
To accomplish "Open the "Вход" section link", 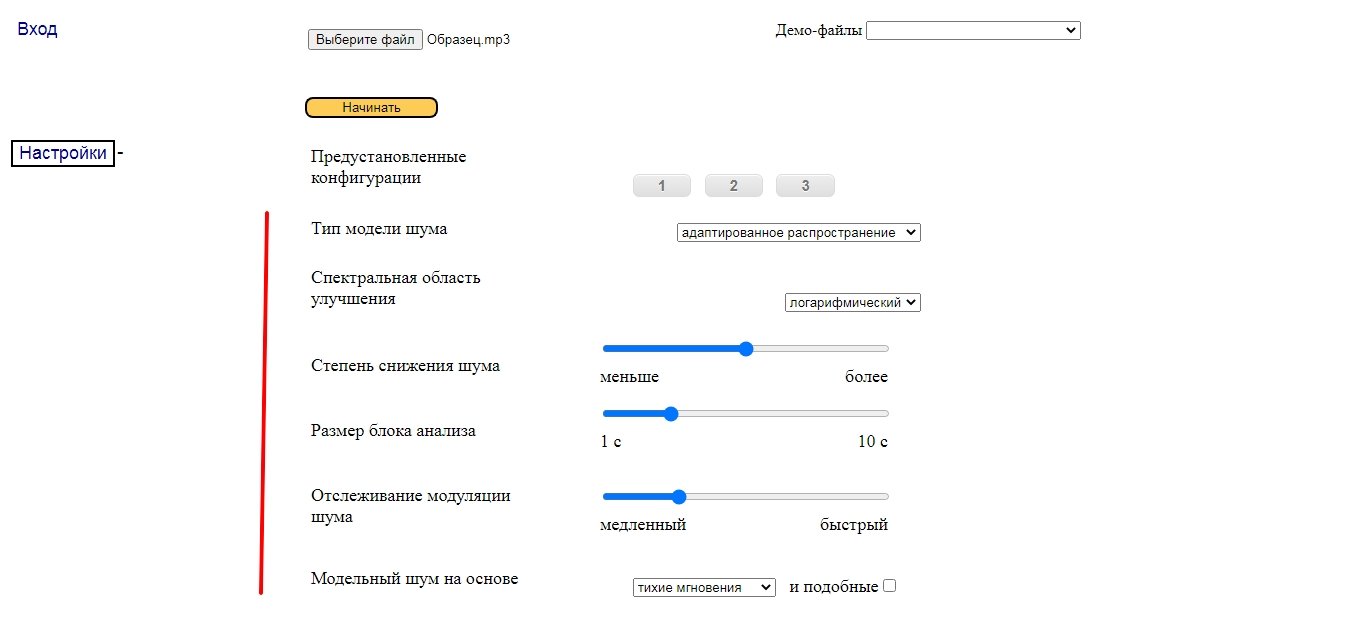I will [37, 29].
